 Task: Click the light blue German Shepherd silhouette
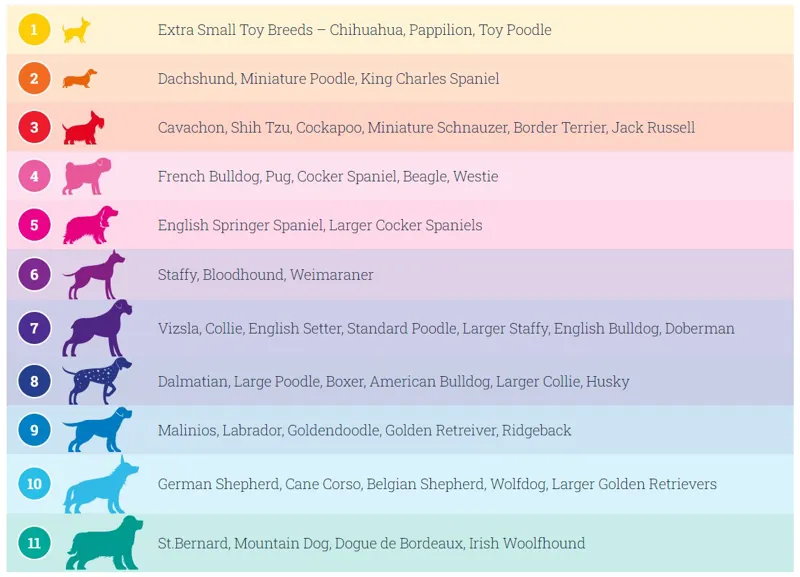[x=101, y=484]
